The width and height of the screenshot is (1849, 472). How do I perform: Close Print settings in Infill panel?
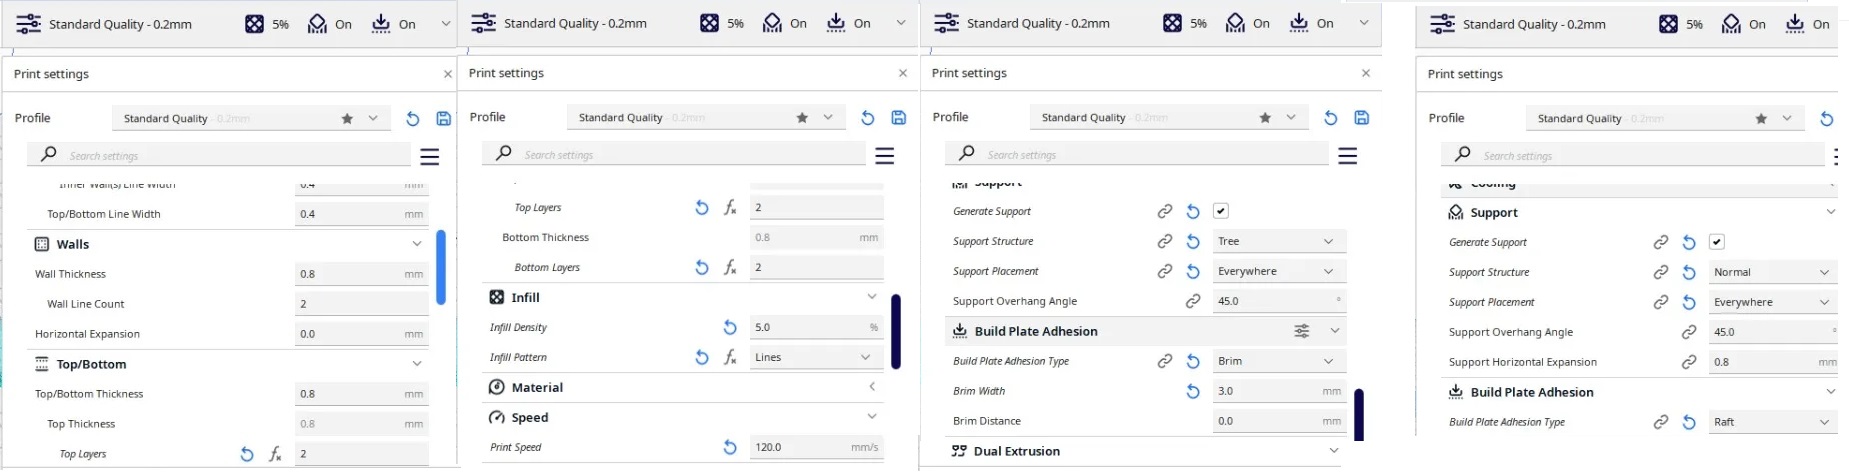point(903,73)
